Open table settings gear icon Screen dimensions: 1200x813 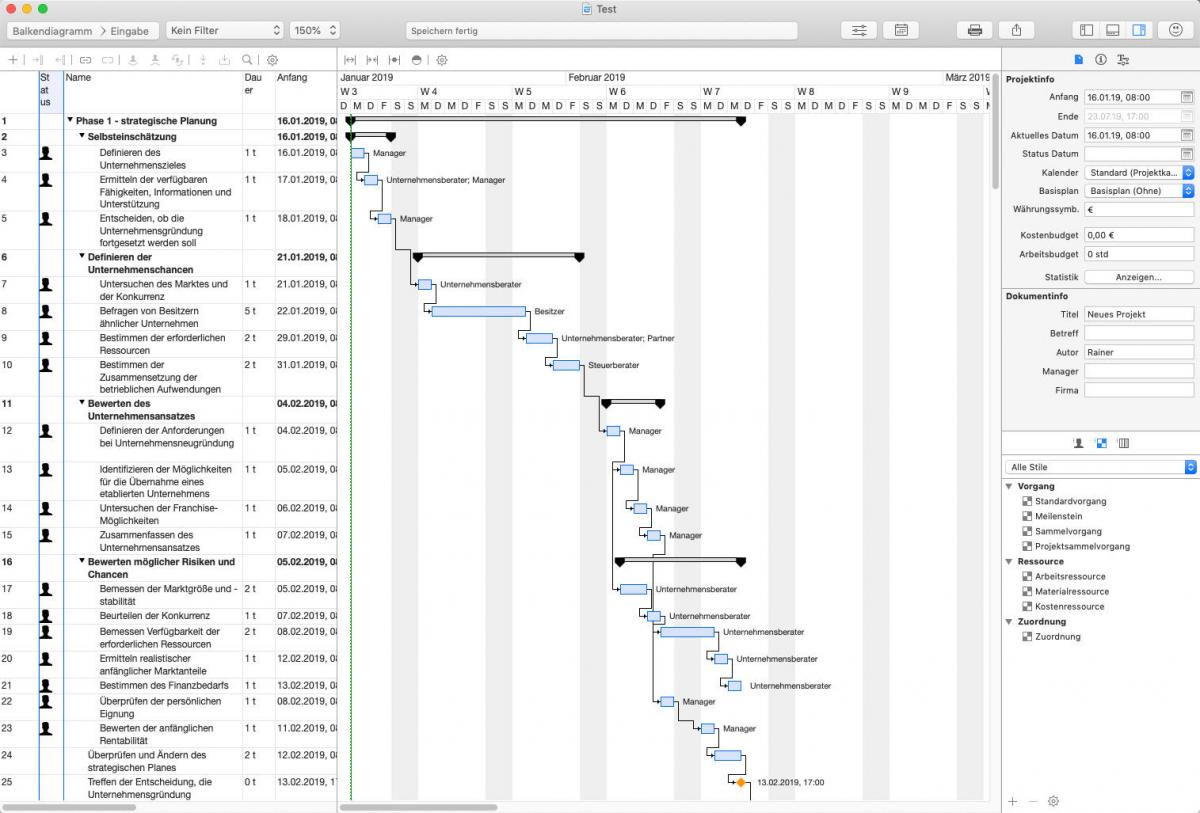pyautogui.click(x=272, y=60)
